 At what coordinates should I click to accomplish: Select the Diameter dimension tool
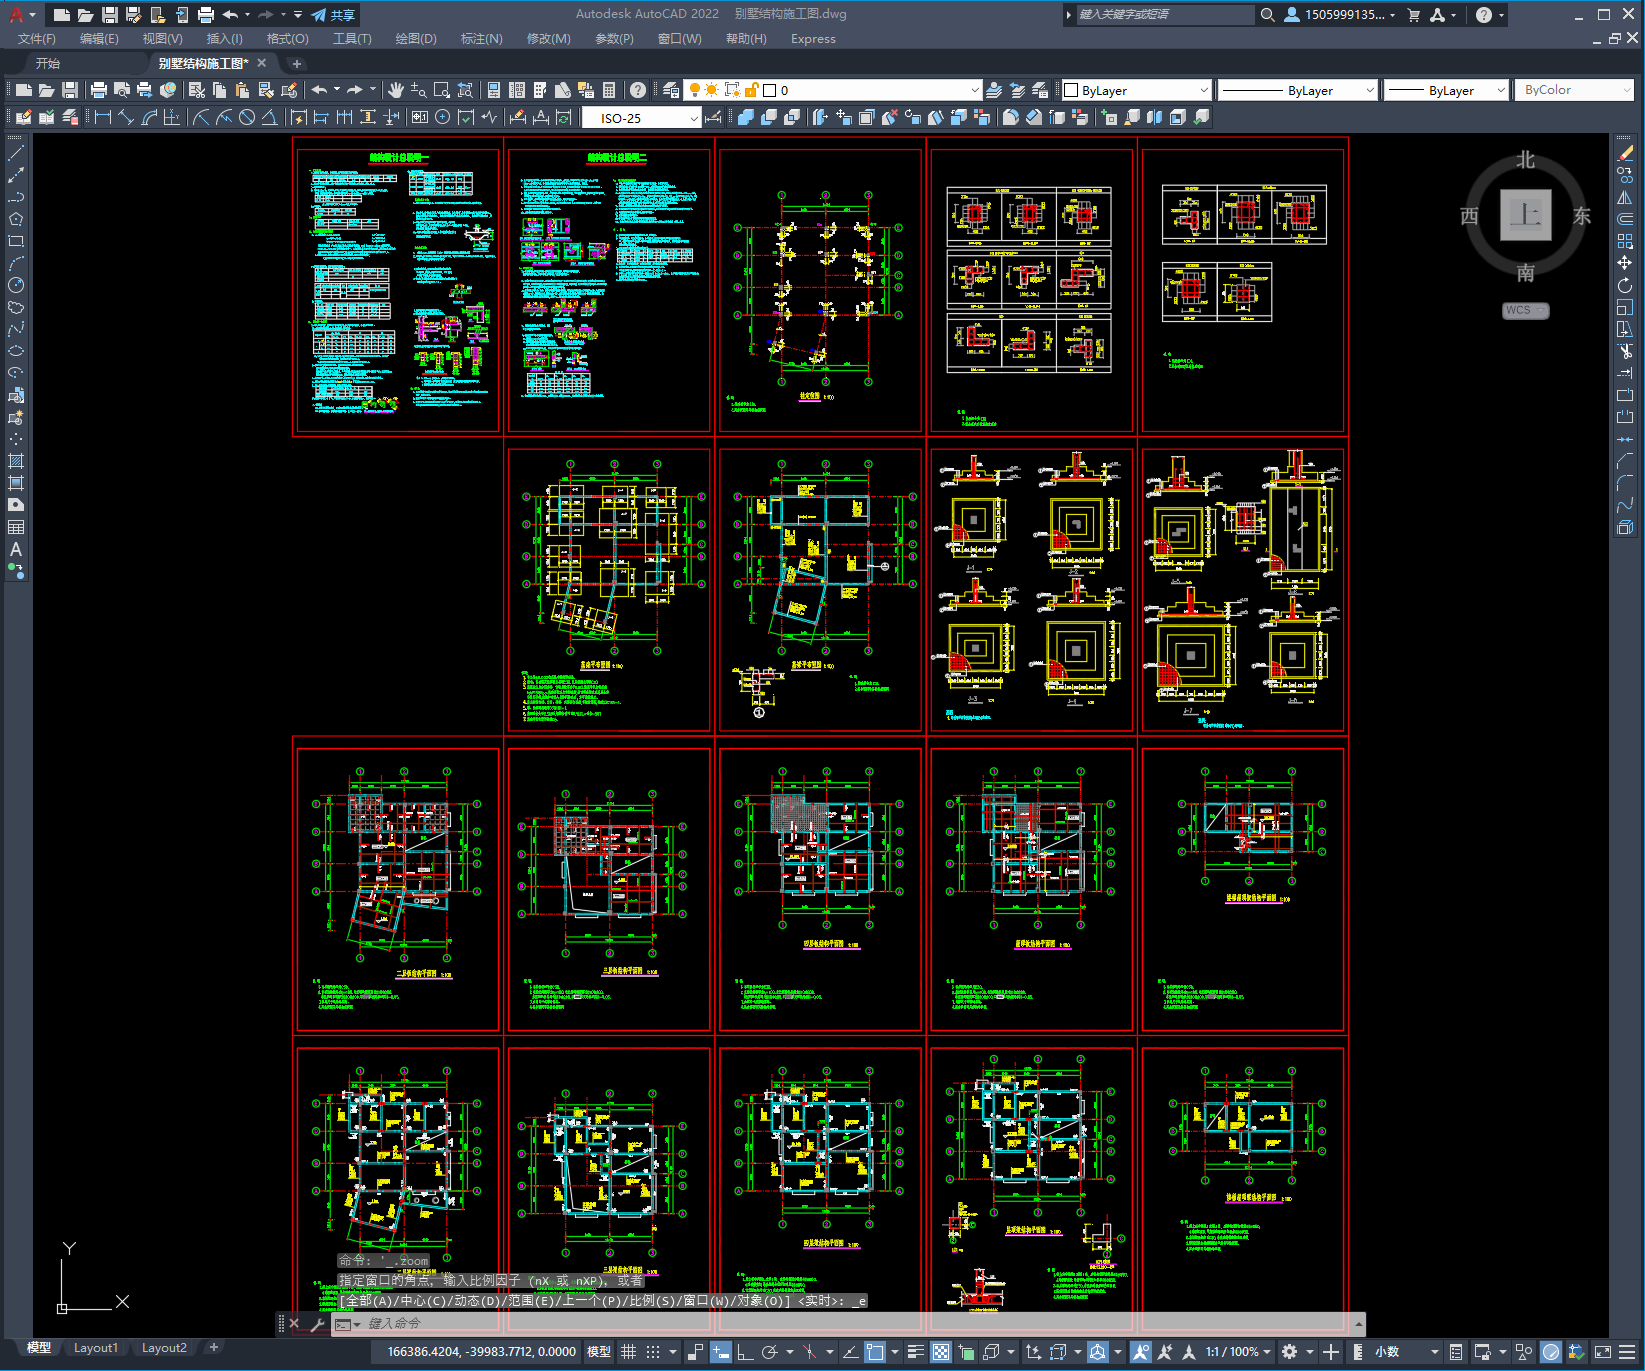[246, 117]
